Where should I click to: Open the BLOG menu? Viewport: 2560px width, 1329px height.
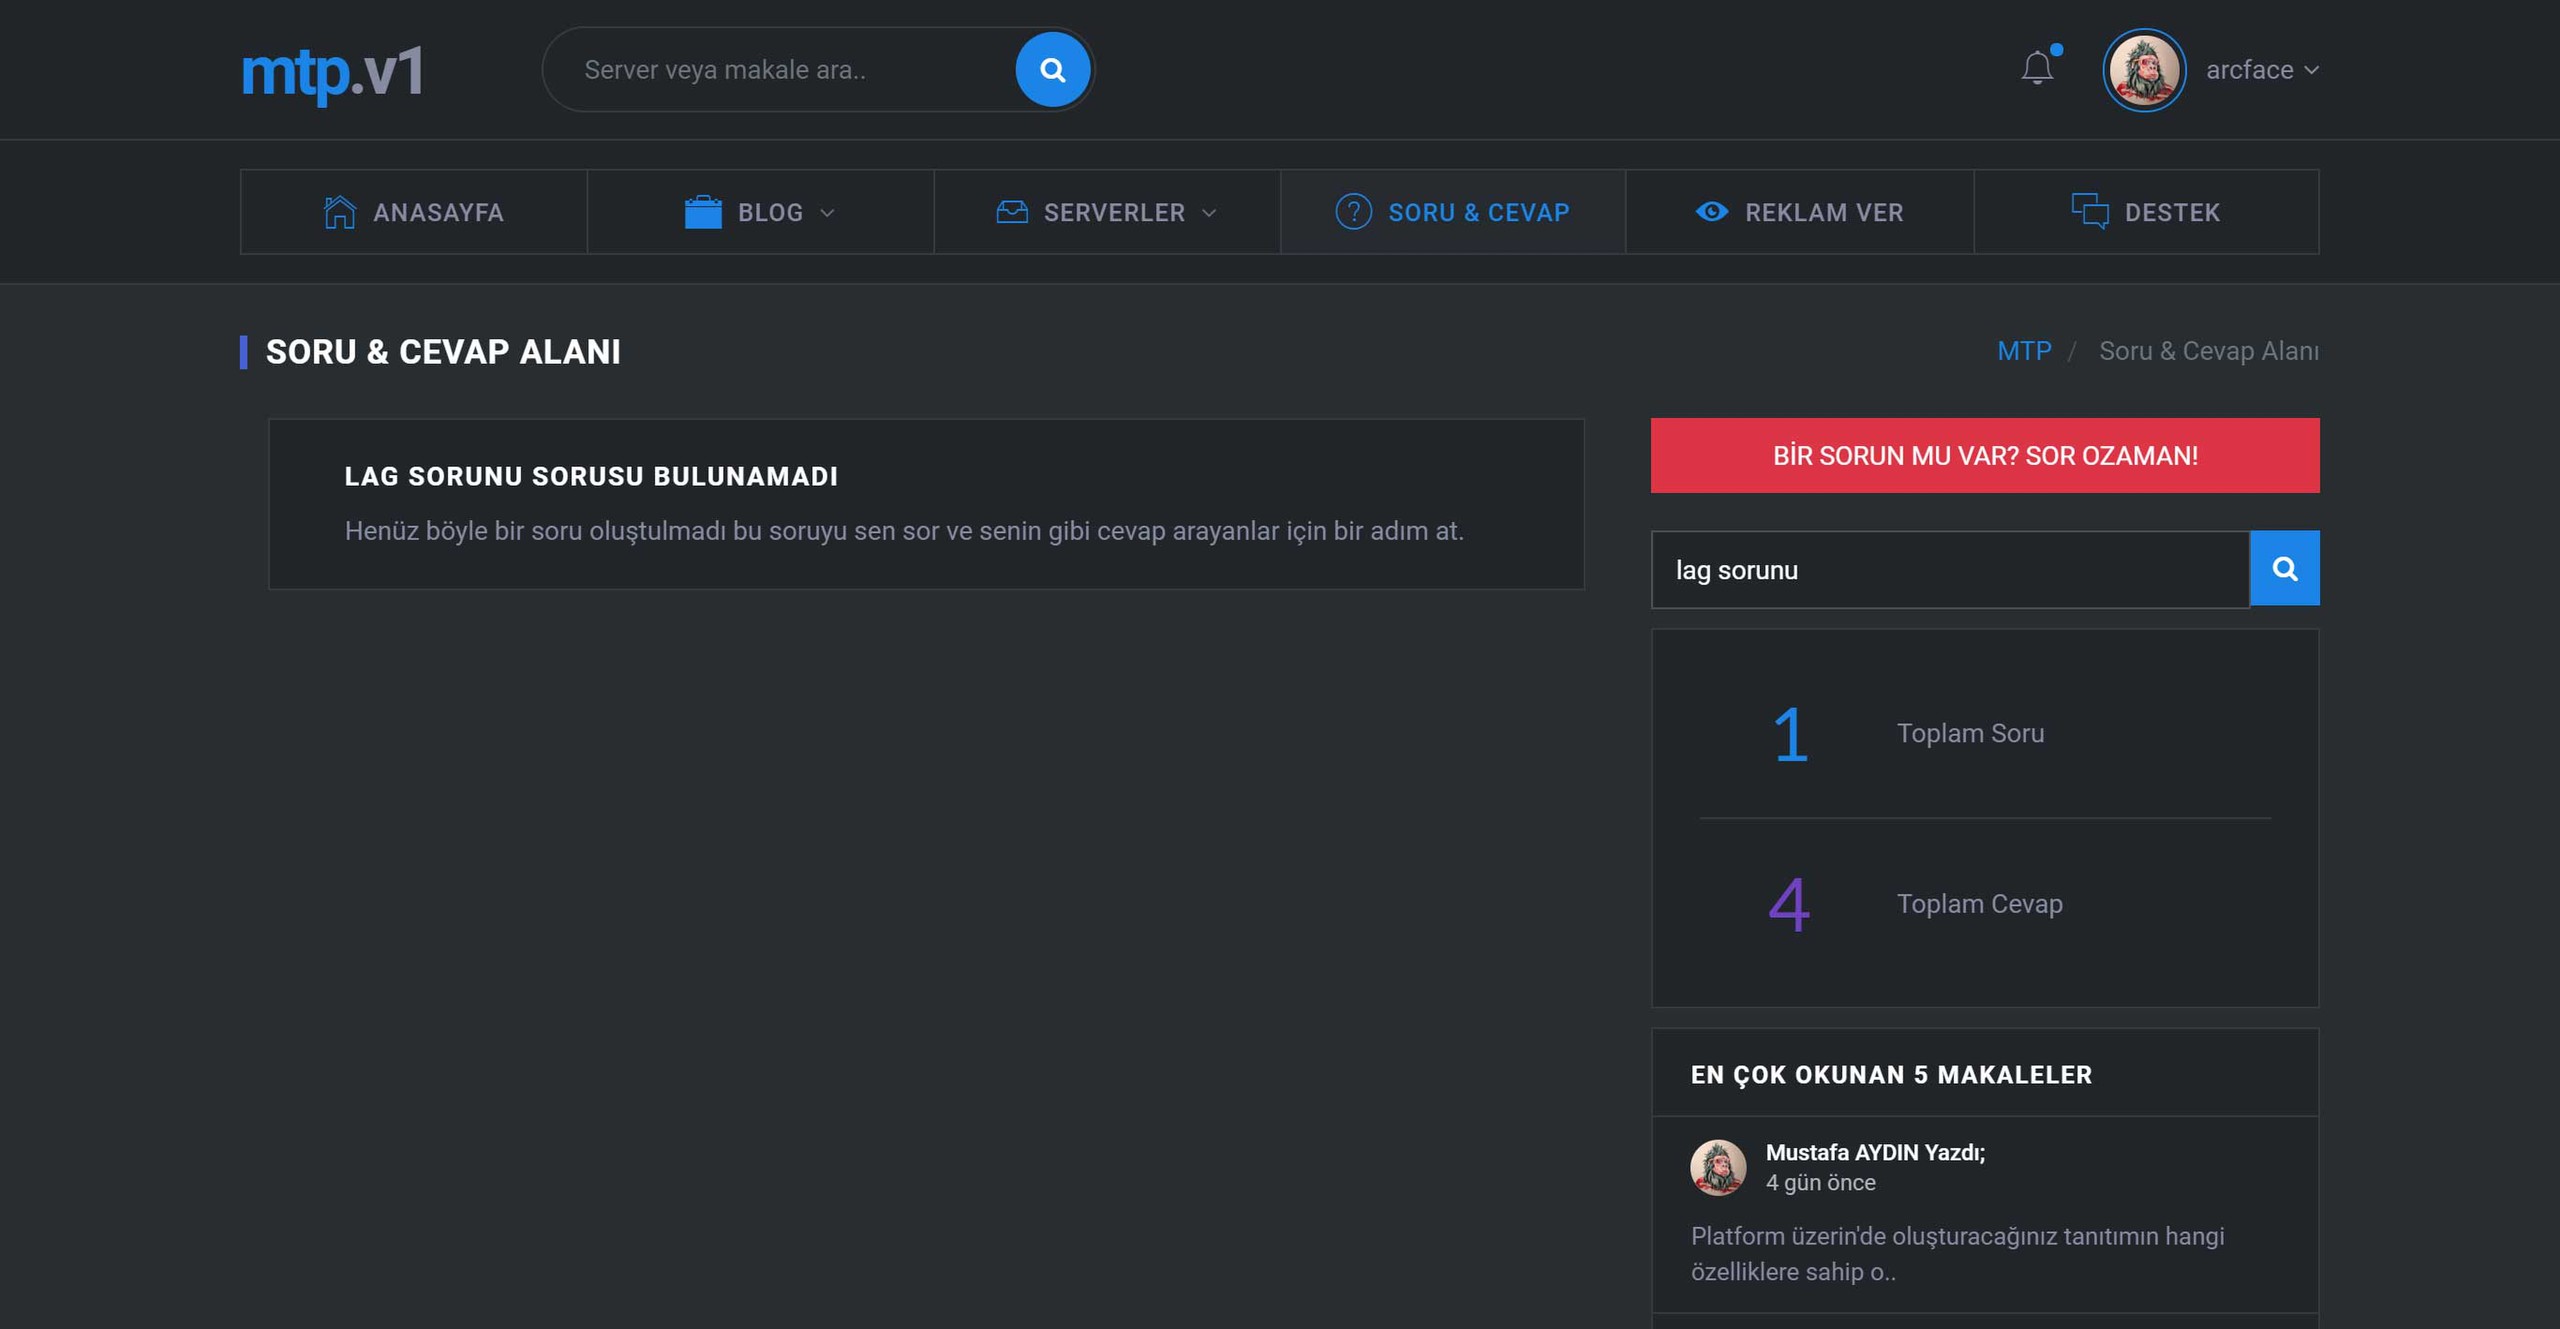coord(760,212)
